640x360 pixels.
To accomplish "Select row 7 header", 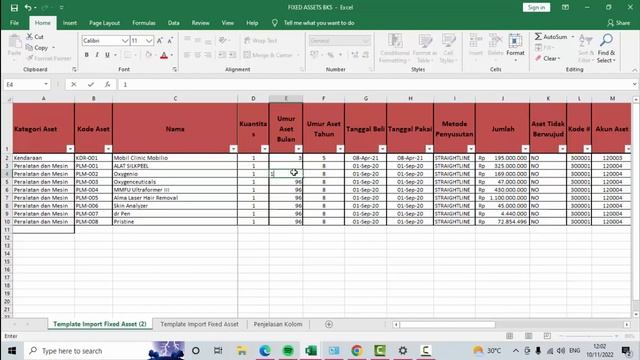I will (7, 198).
